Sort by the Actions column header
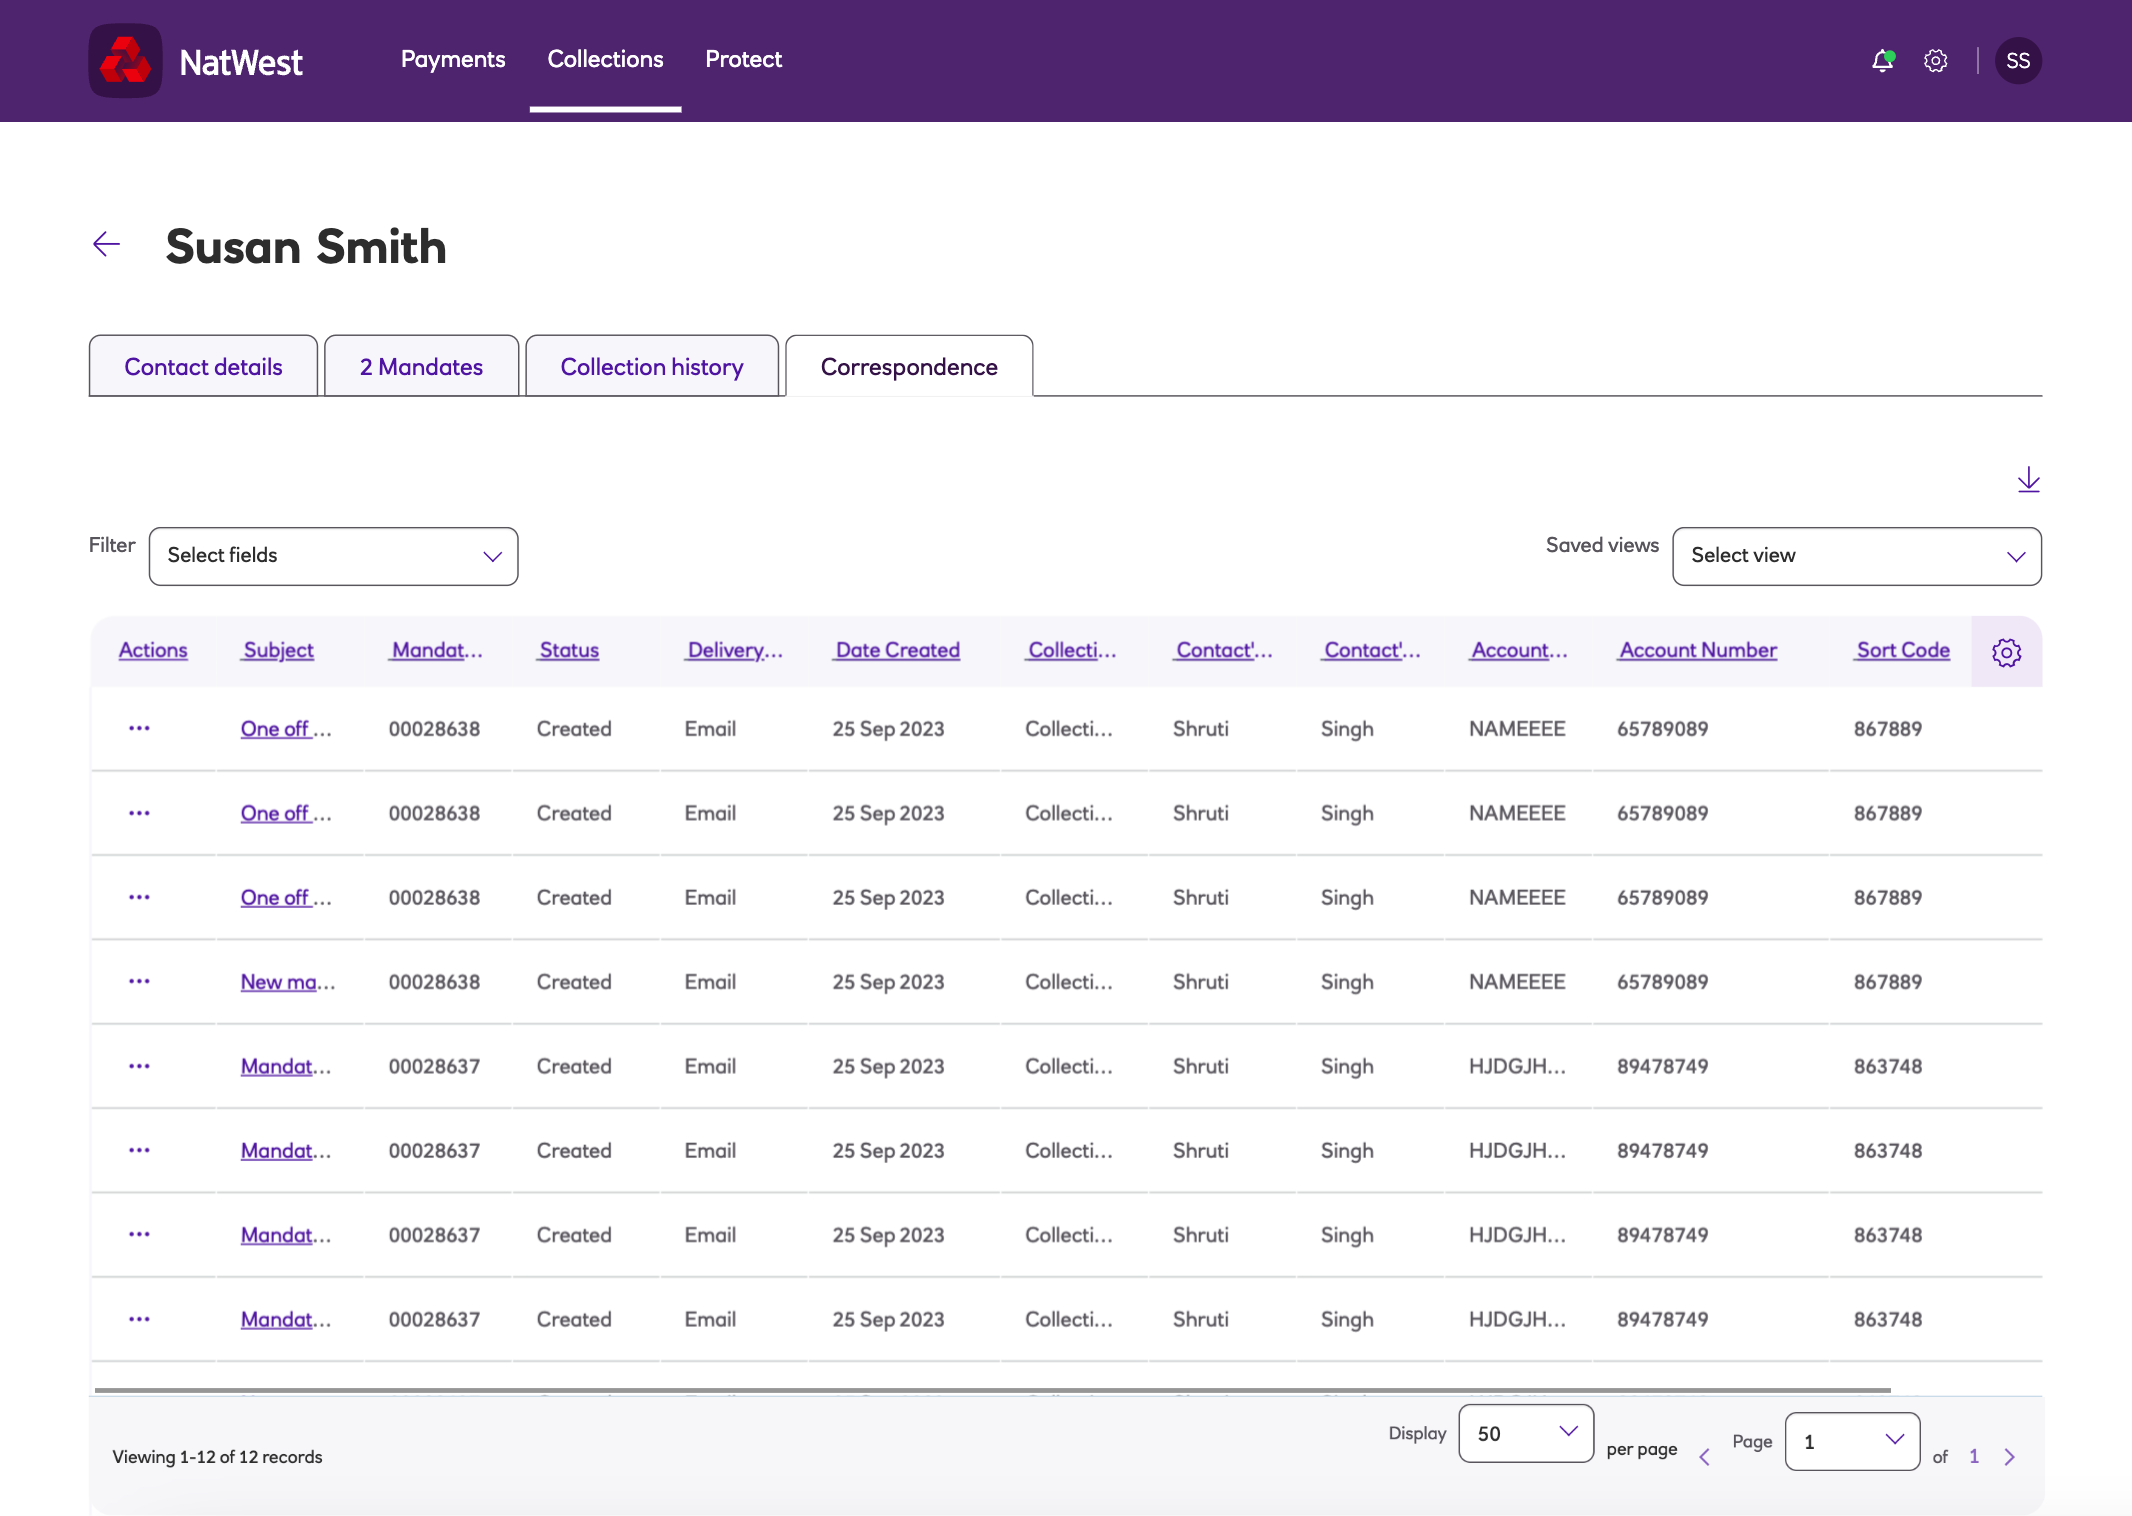The image size is (2132, 1516). pos(153,650)
